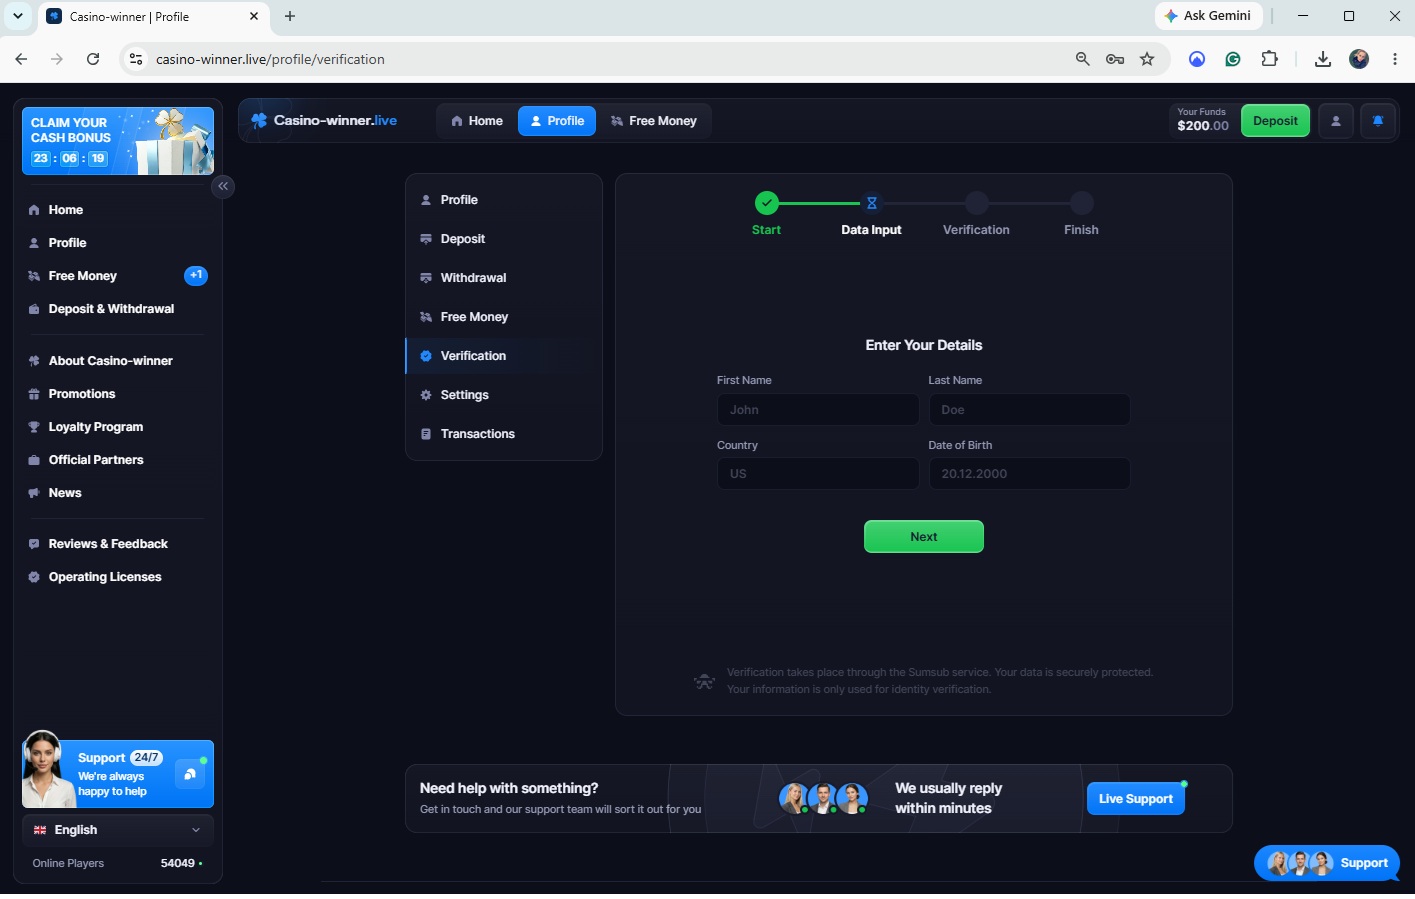
Task: Click Profile icon in left sidebar
Action: tap(34, 243)
